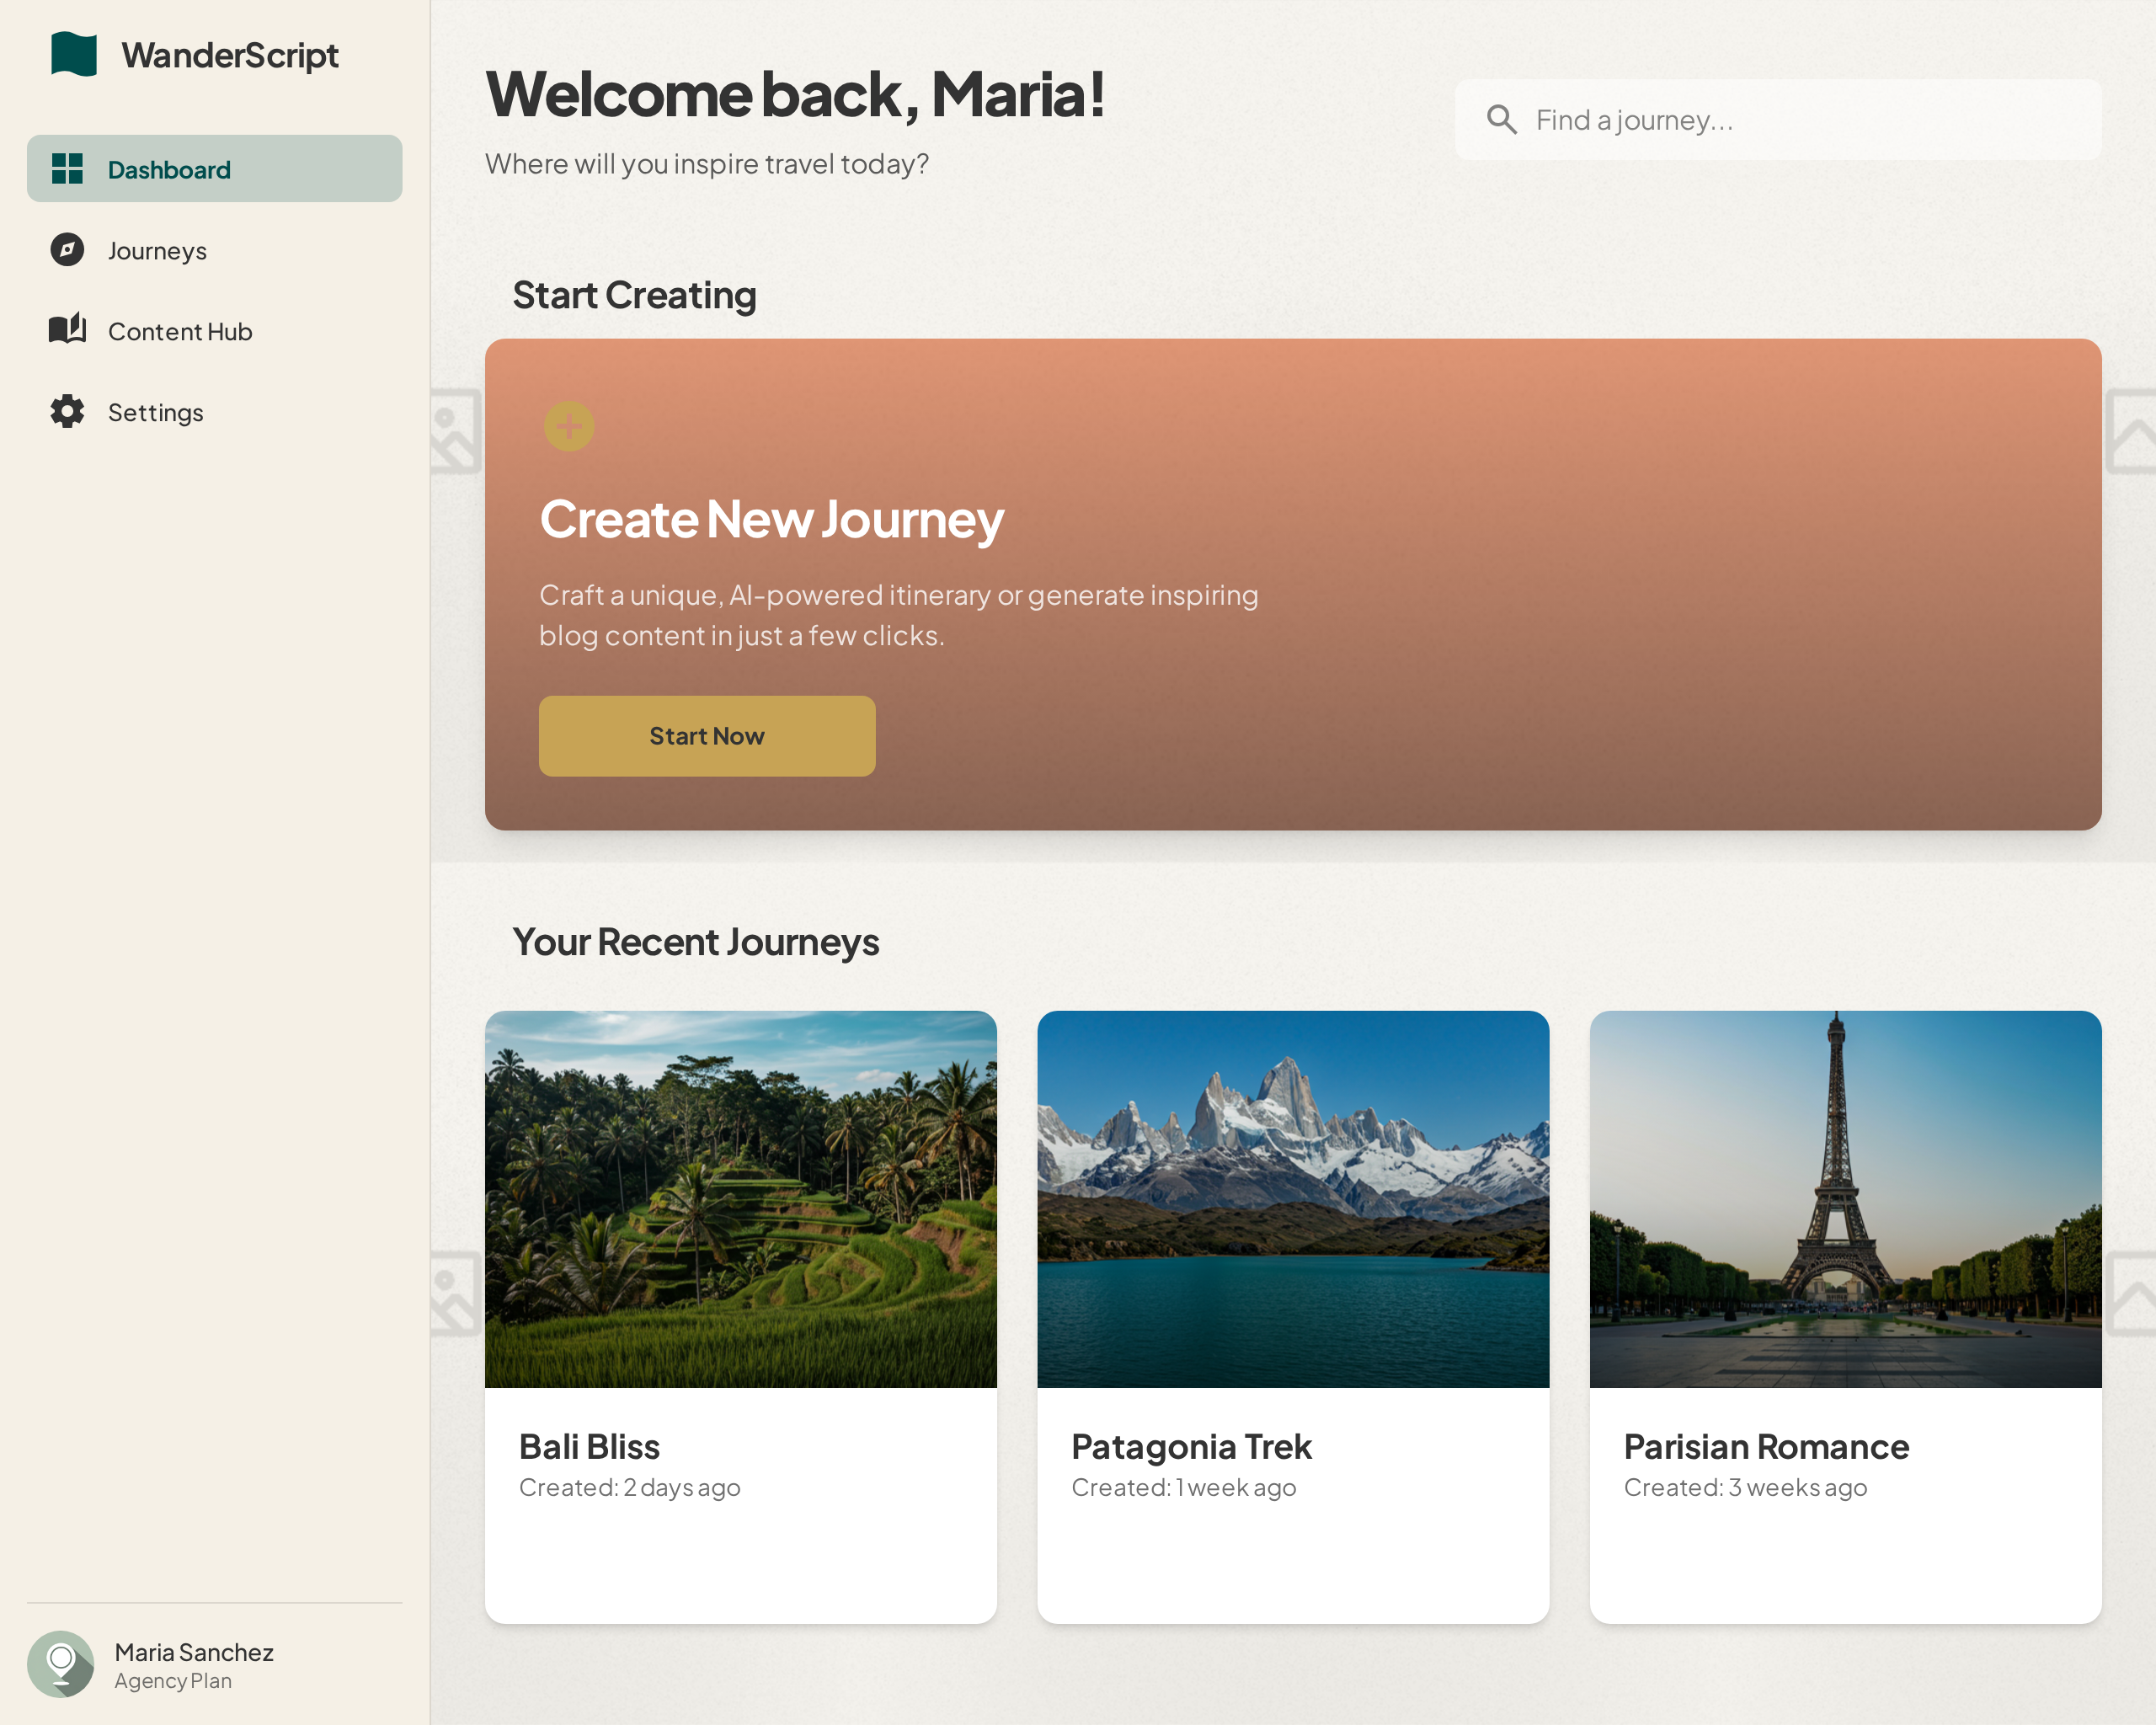Click the plus circle icon on journey card
This screenshot has width=2156, height=1725.
coord(569,427)
